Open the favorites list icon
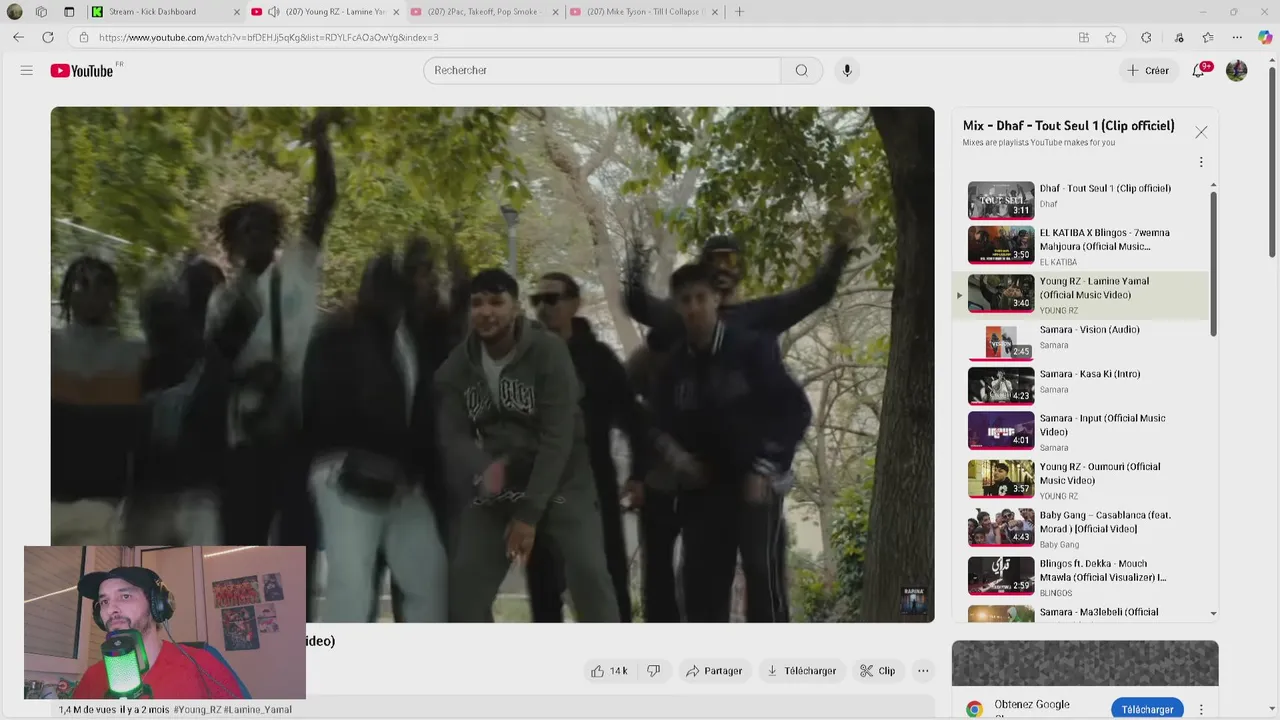 [x=1208, y=37]
